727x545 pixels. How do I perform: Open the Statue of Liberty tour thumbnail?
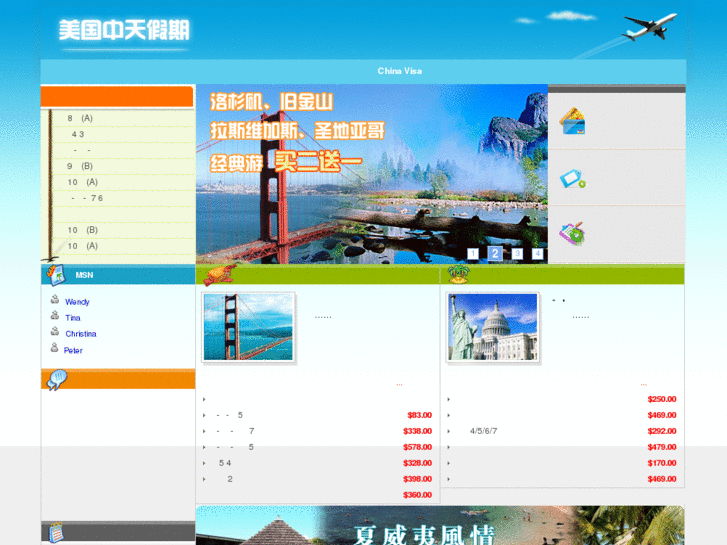point(493,327)
